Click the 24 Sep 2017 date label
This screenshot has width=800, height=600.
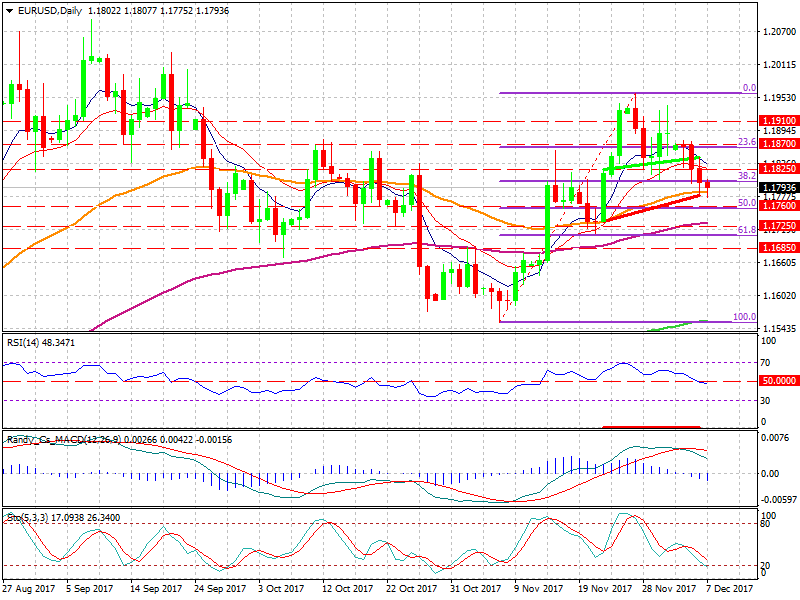point(220,589)
